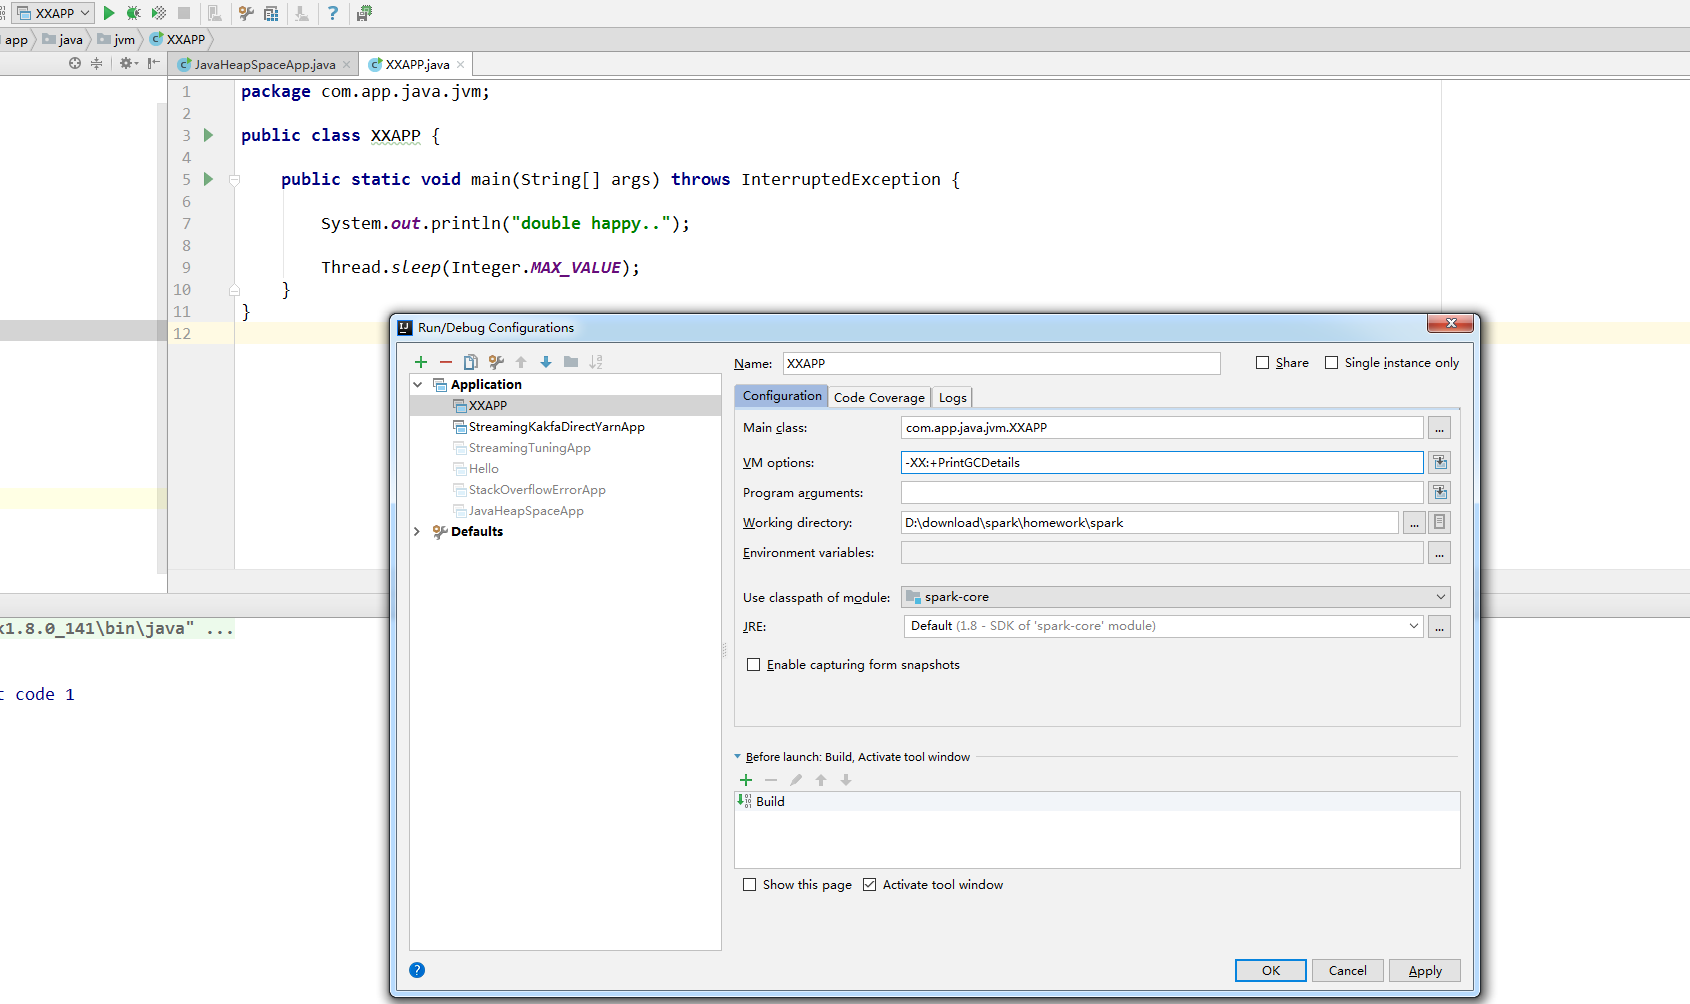Image resolution: width=1690 pixels, height=1004 pixels.
Task: Browse for JRE path
Action: [x=1440, y=627]
